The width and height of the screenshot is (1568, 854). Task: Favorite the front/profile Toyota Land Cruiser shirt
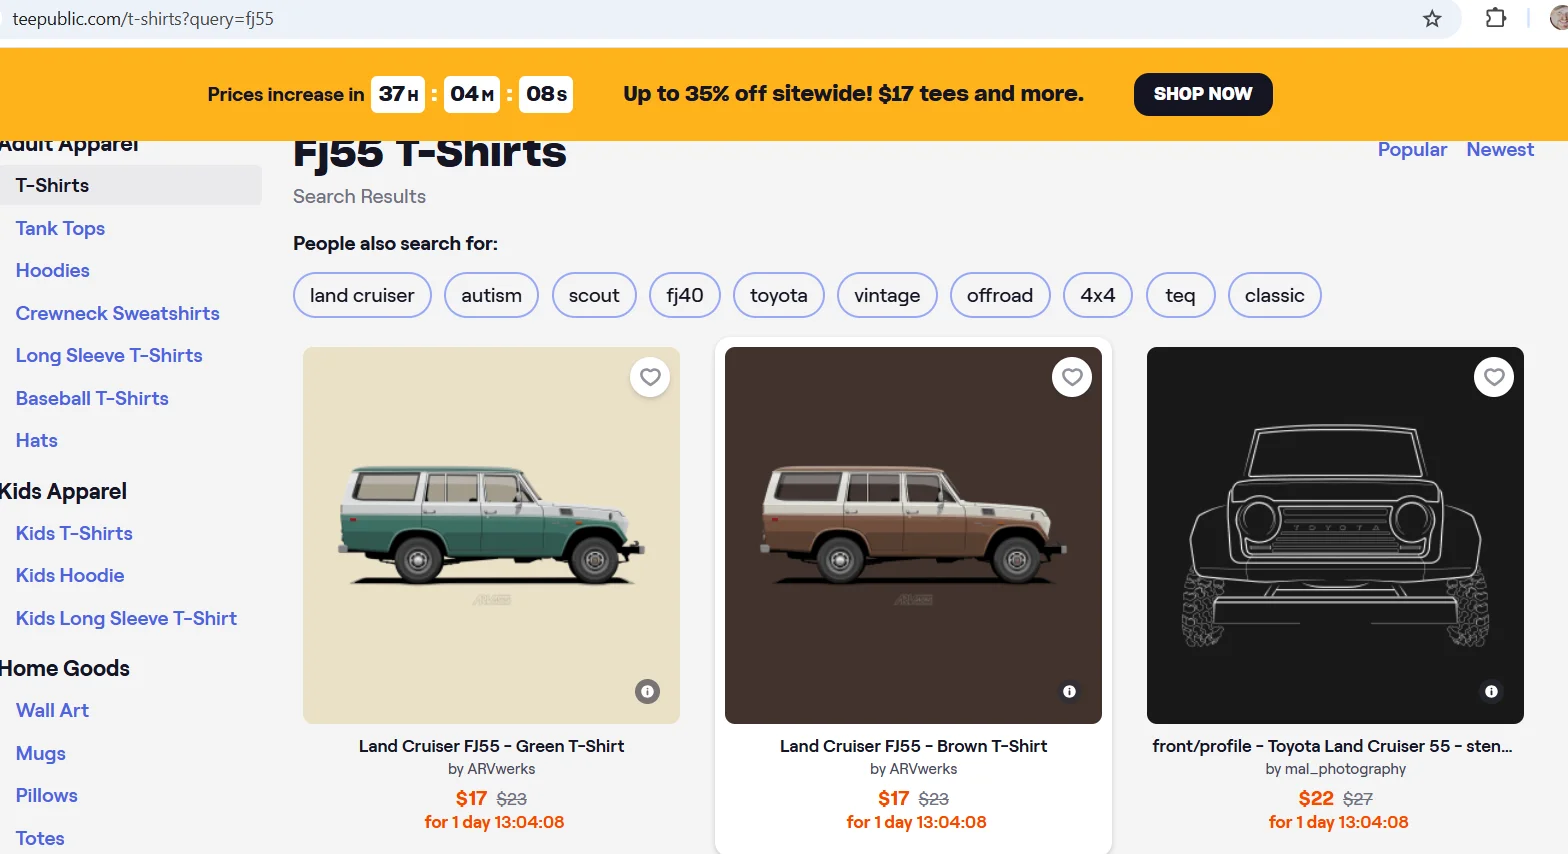(1494, 377)
